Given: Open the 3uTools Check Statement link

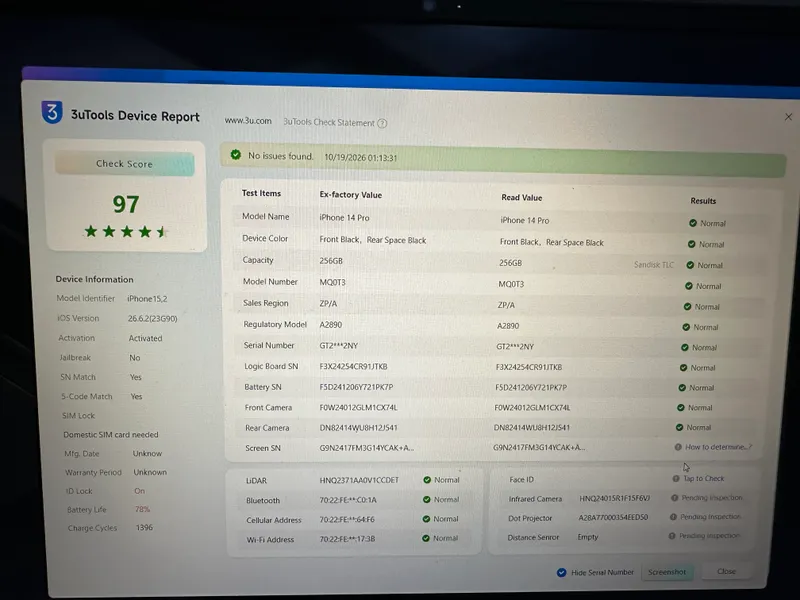Looking at the screenshot, I should (x=329, y=122).
